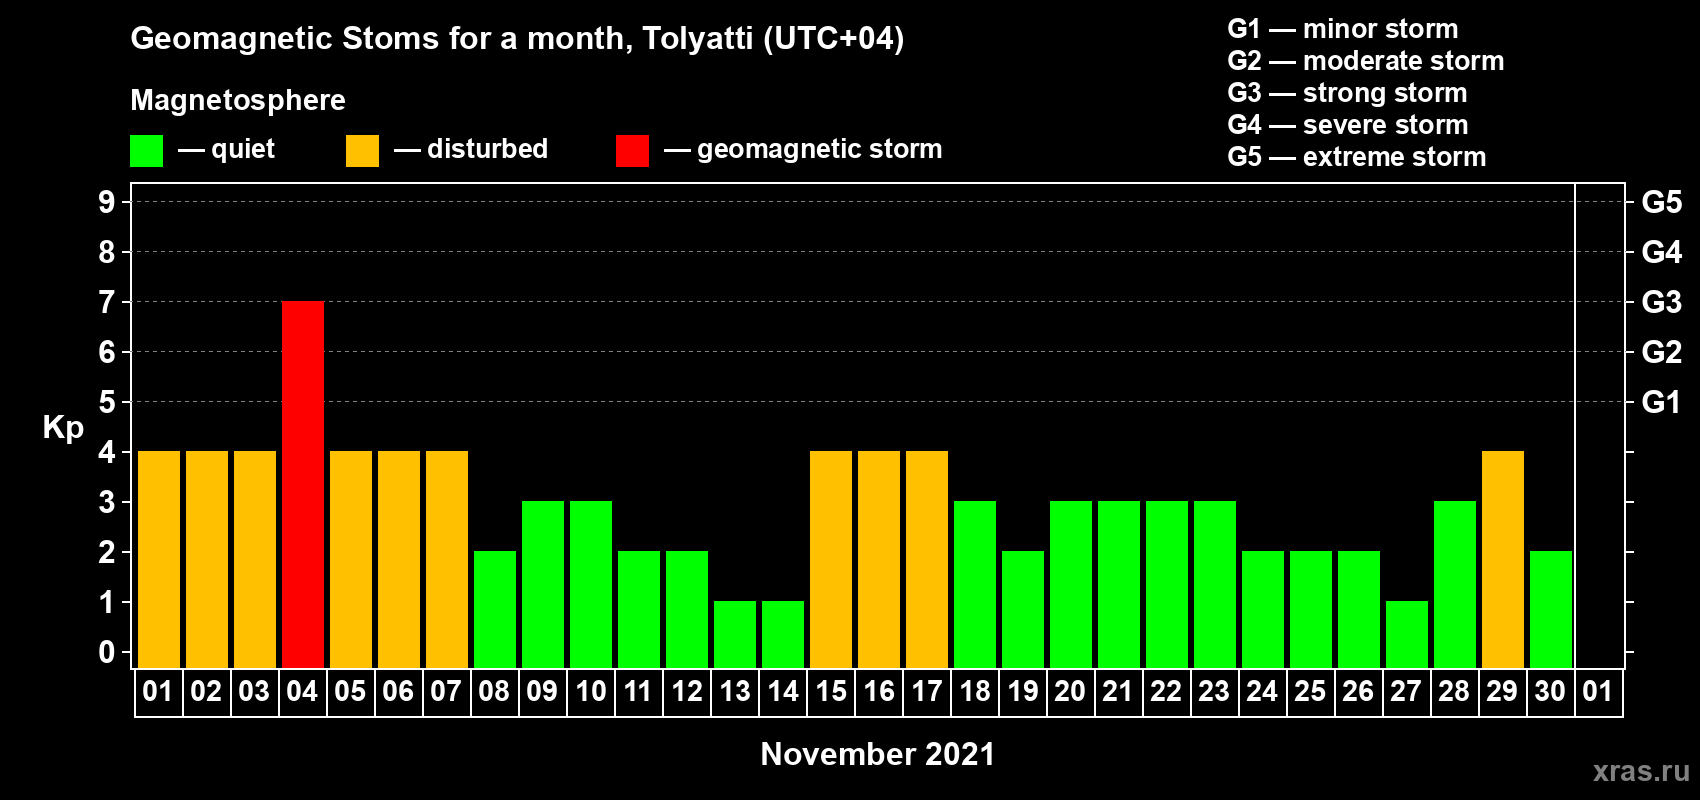
Task: Click the green bar for day 27
Action: 1407,634
